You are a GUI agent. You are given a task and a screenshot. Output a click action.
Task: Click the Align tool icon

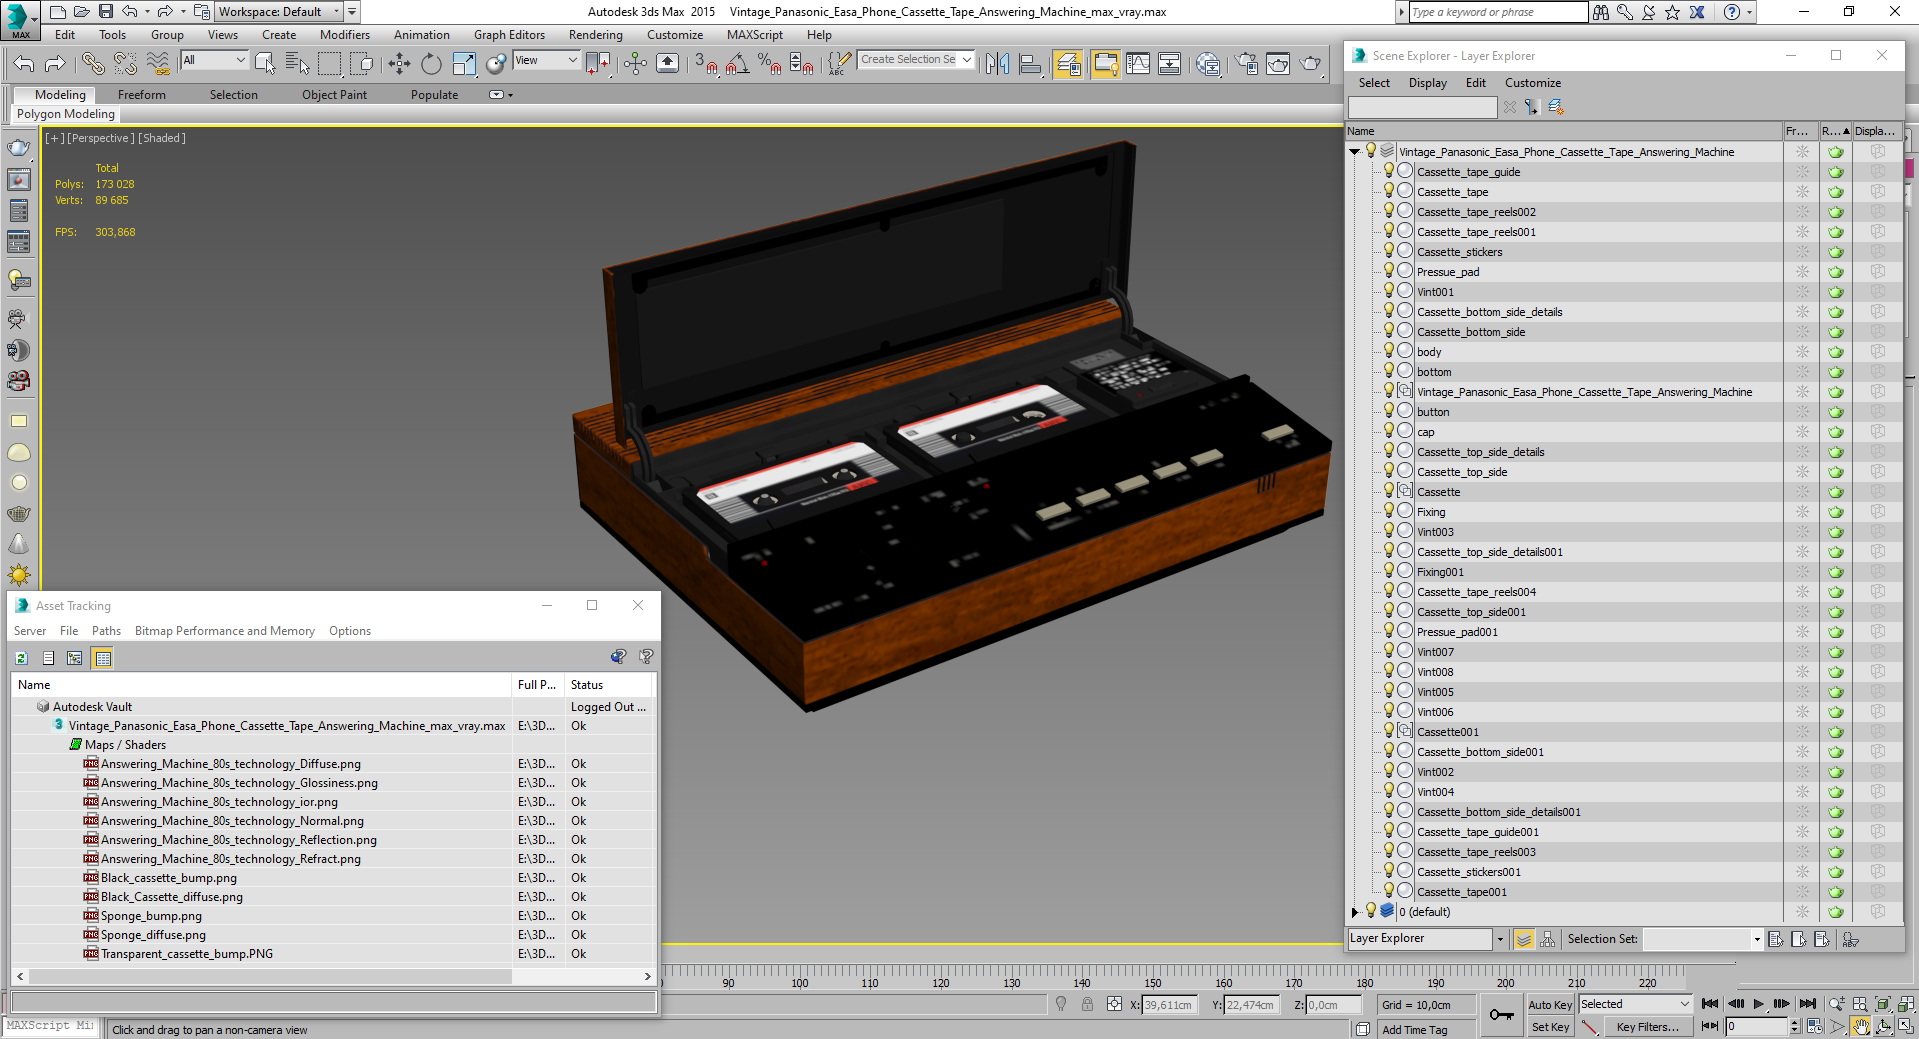click(x=1030, y=64)
